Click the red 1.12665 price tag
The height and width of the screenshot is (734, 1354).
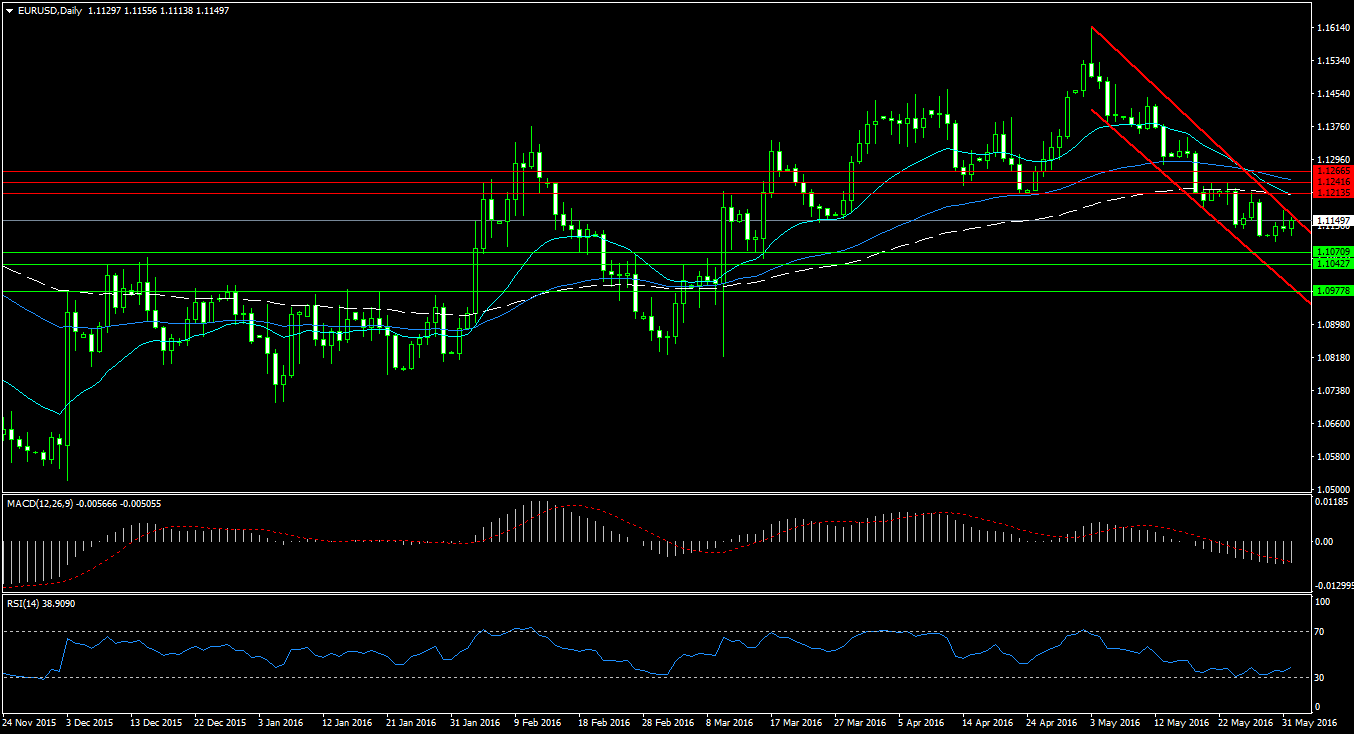(x=1332, y=172)
